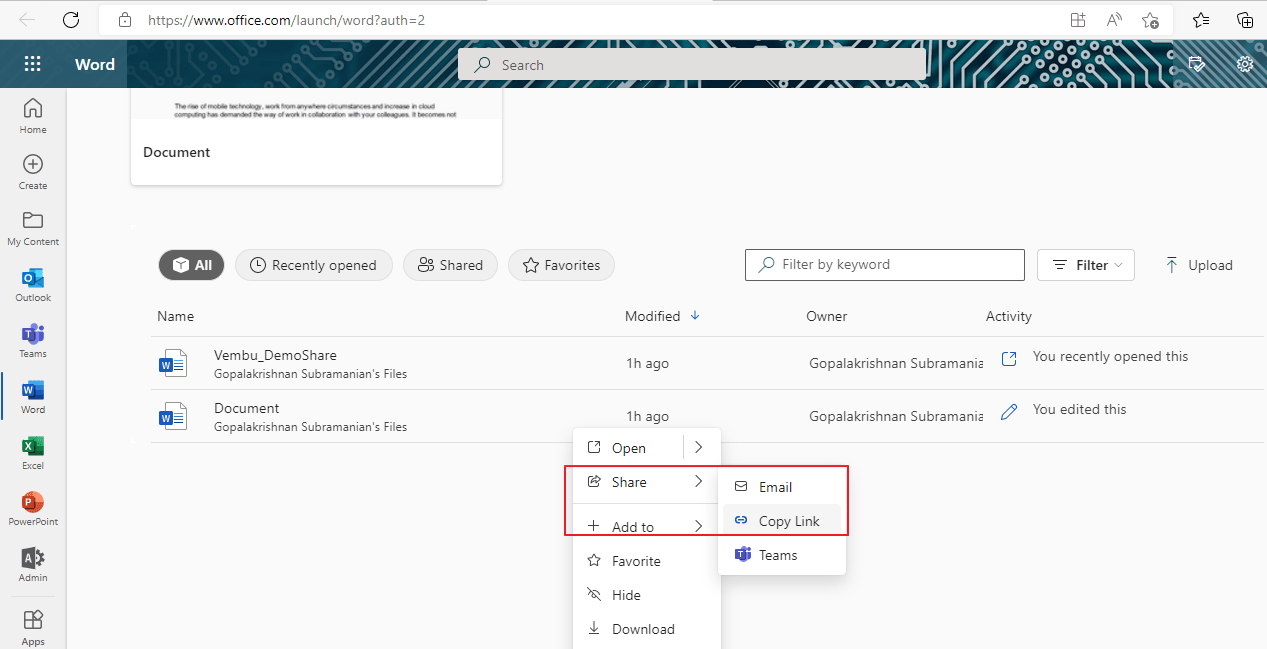
Task: Open Create in the sidebar
Action: (x=33, y=171)
